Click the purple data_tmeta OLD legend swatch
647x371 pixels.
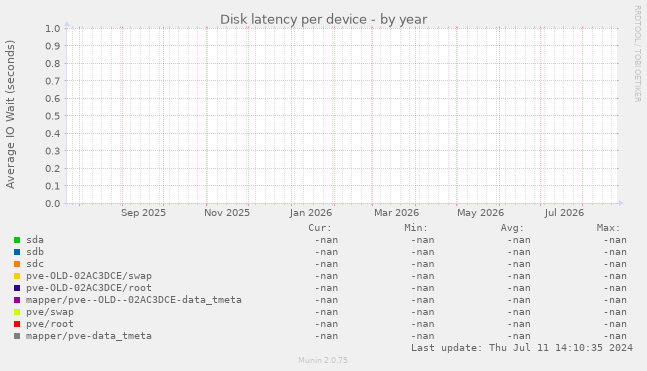(x=17, y=300)
